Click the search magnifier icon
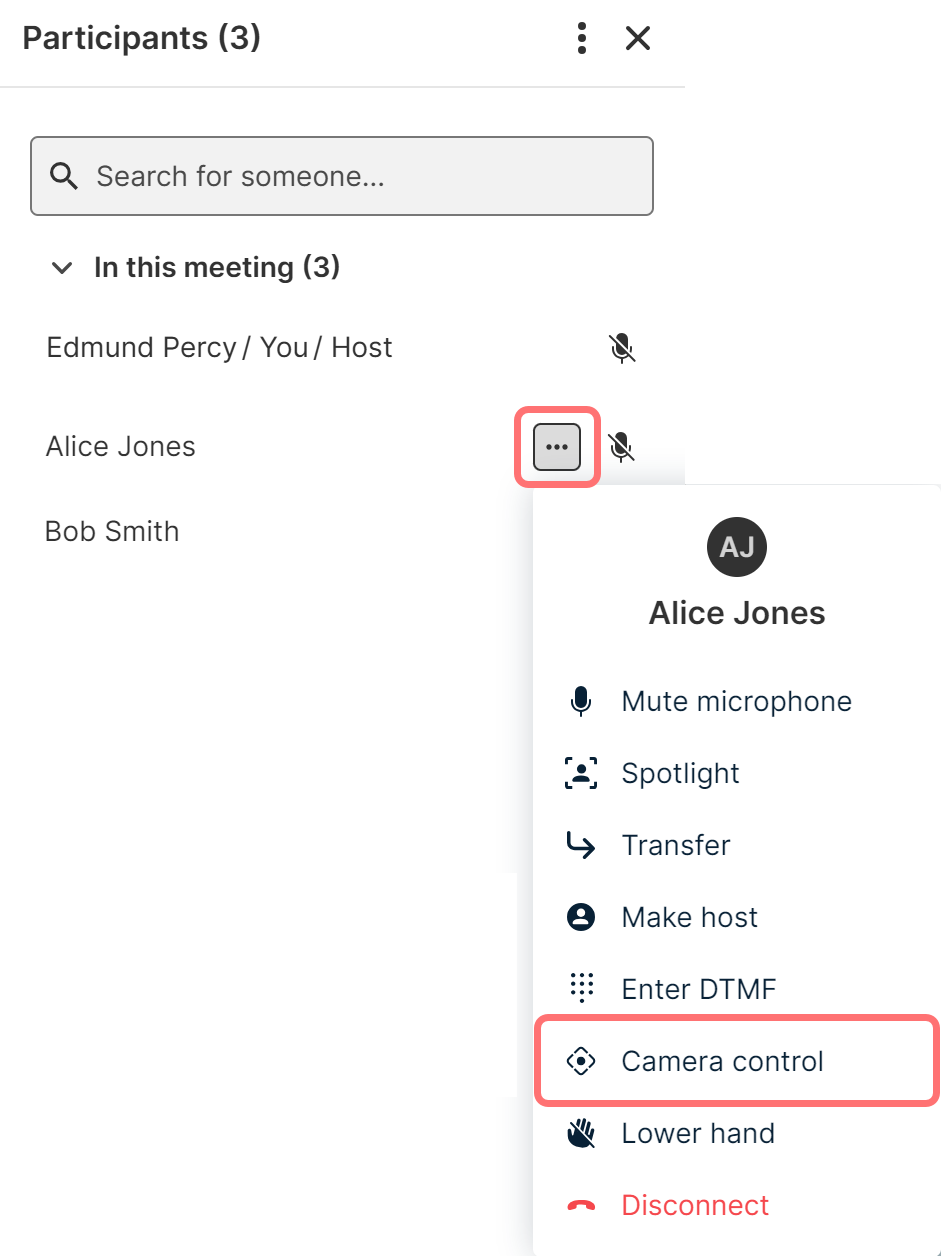Screen dimensions: 941x1256 (64, 177)
